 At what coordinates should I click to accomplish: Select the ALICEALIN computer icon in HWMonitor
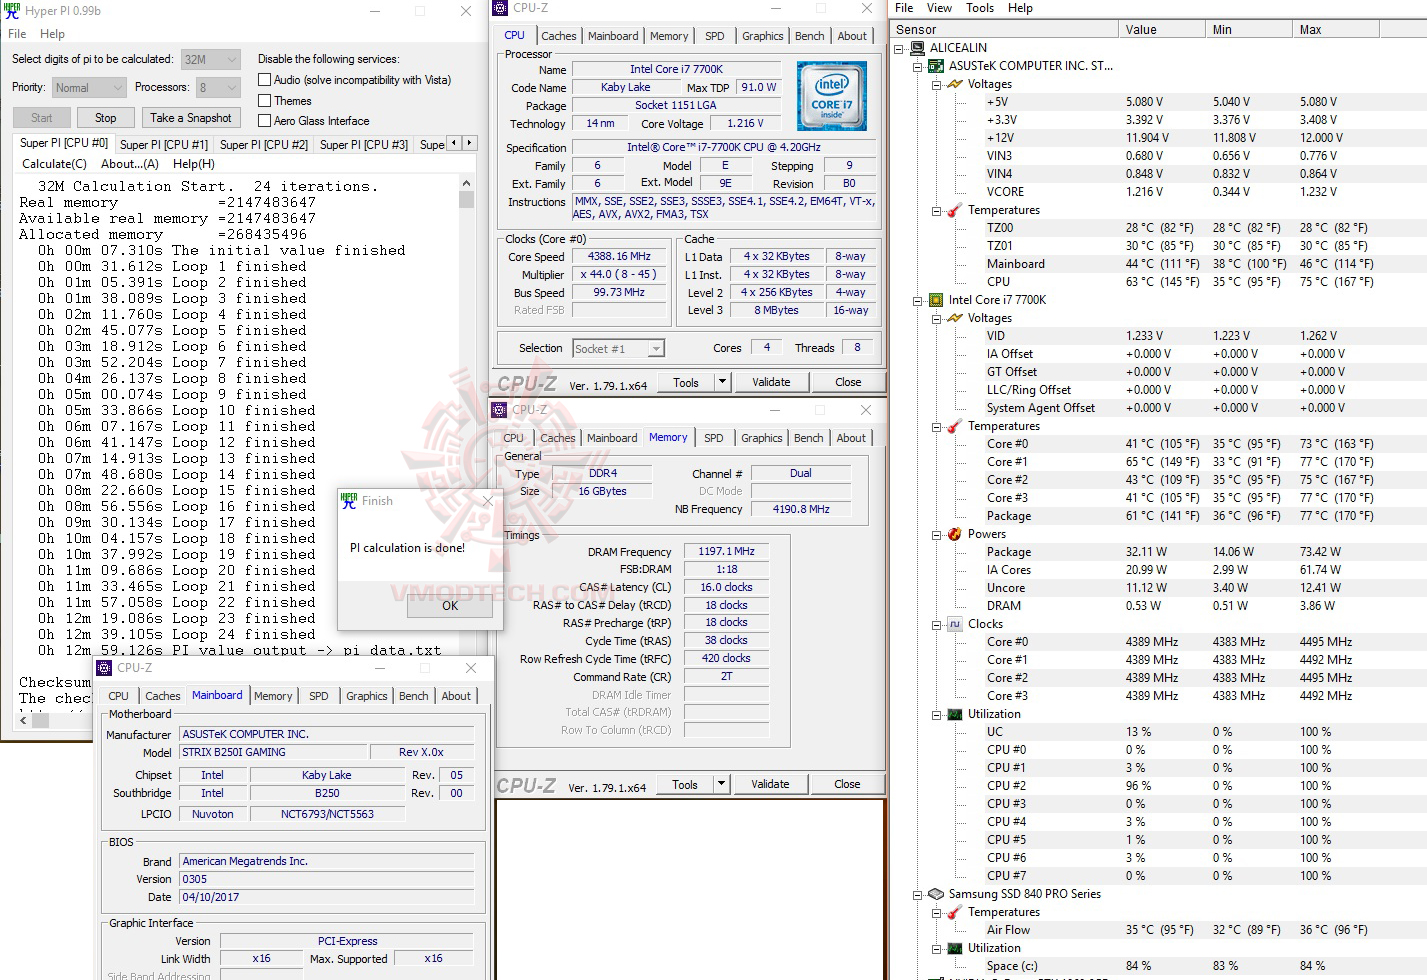pyautogui.click(x=917, y=48)
